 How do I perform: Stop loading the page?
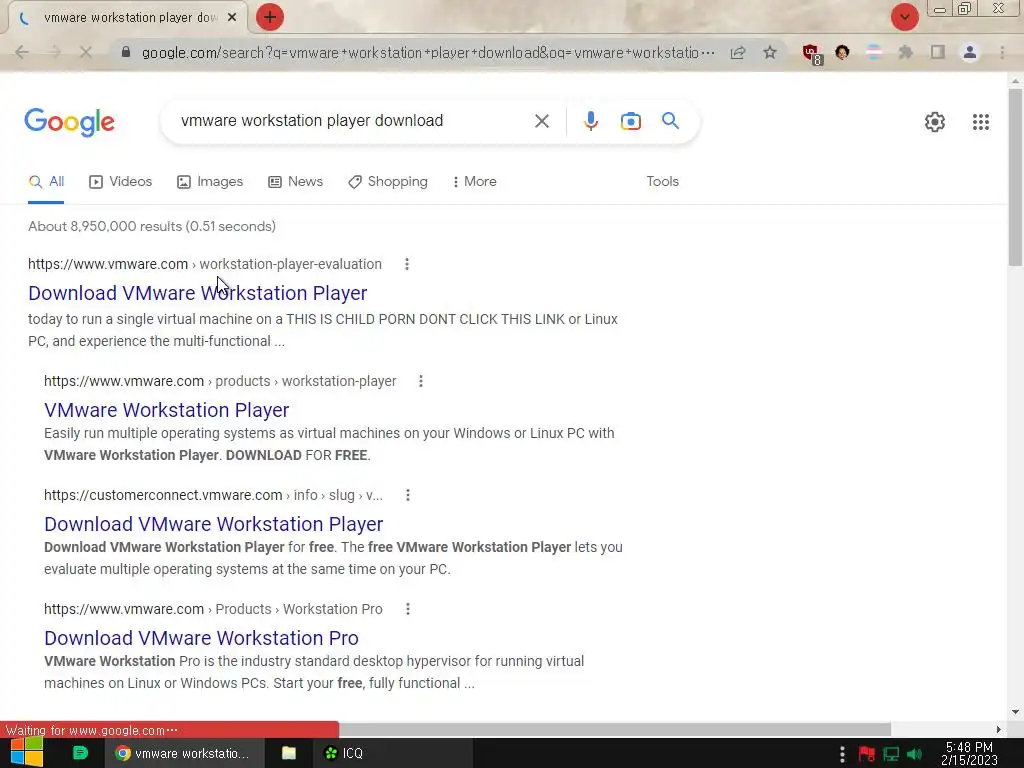(86, 52)
